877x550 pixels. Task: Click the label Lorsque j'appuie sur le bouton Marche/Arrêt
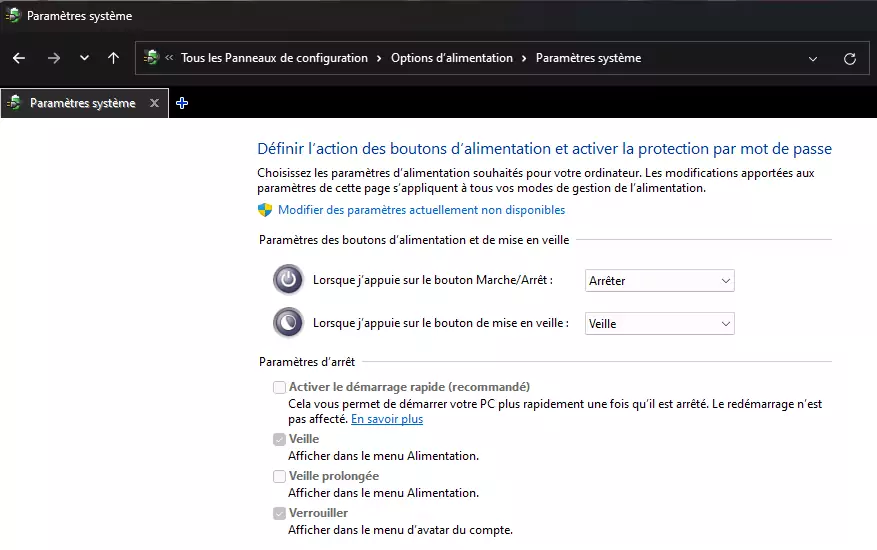click(x=432, y=280)
